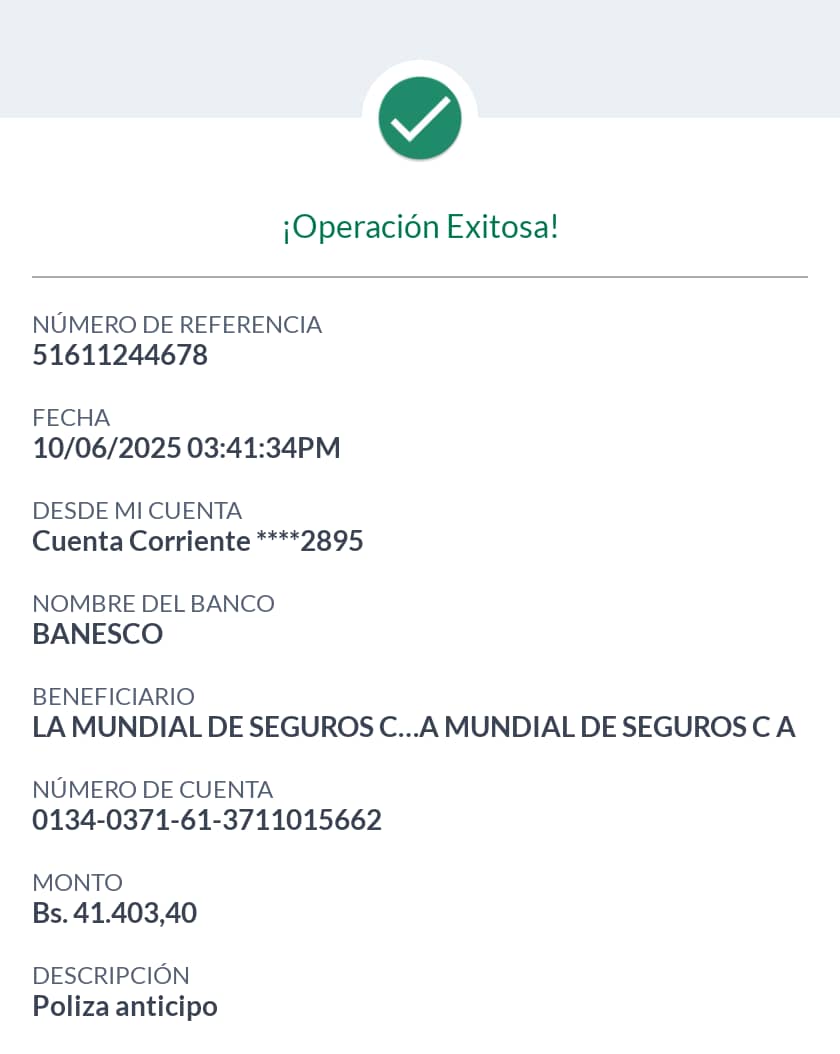Click the DESDE MI CUENTA label

tap(137, 510)
